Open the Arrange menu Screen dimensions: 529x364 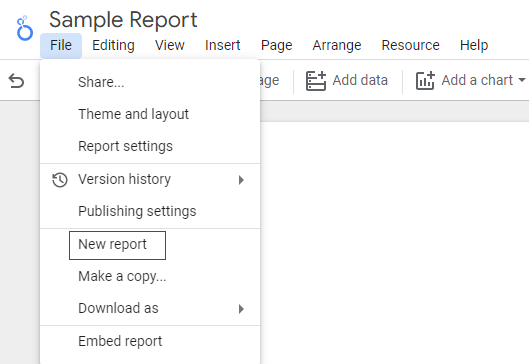(337, 46)
